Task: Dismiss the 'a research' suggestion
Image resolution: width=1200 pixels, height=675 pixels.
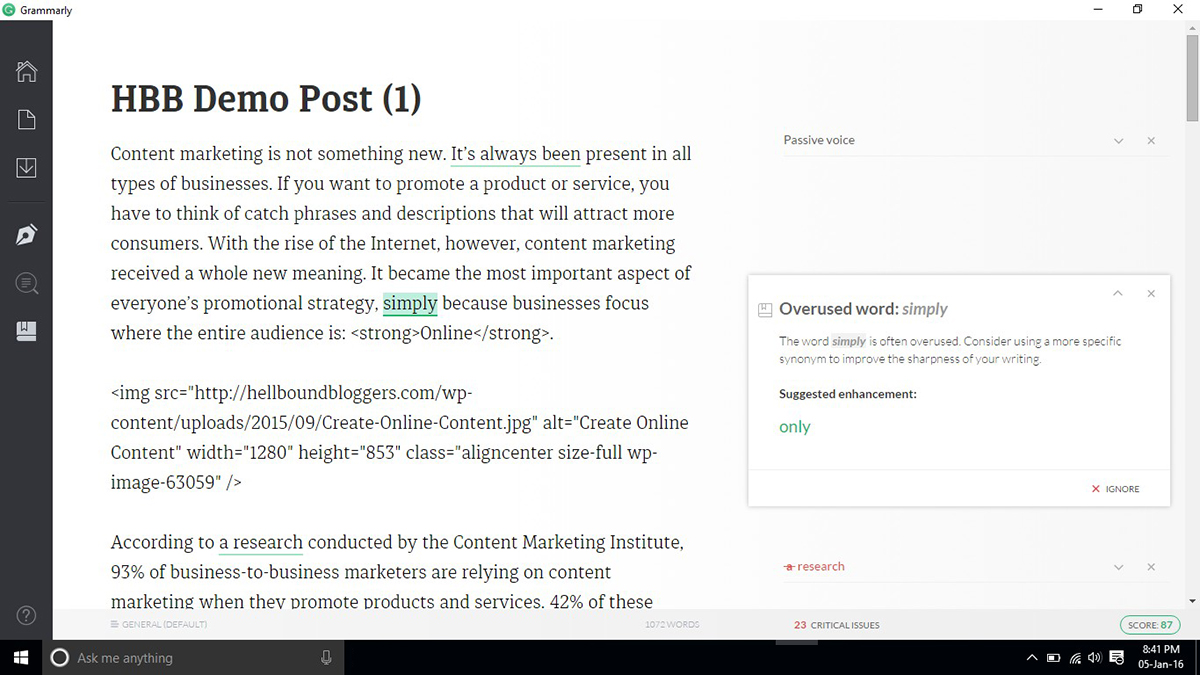Action: (x=1151, y=567)
